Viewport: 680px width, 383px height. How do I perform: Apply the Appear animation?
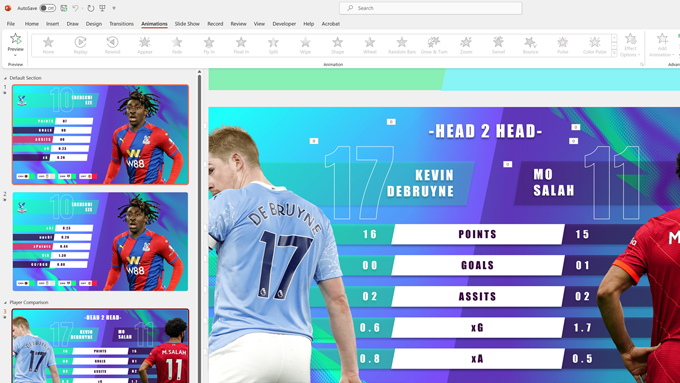pos(144,45)
